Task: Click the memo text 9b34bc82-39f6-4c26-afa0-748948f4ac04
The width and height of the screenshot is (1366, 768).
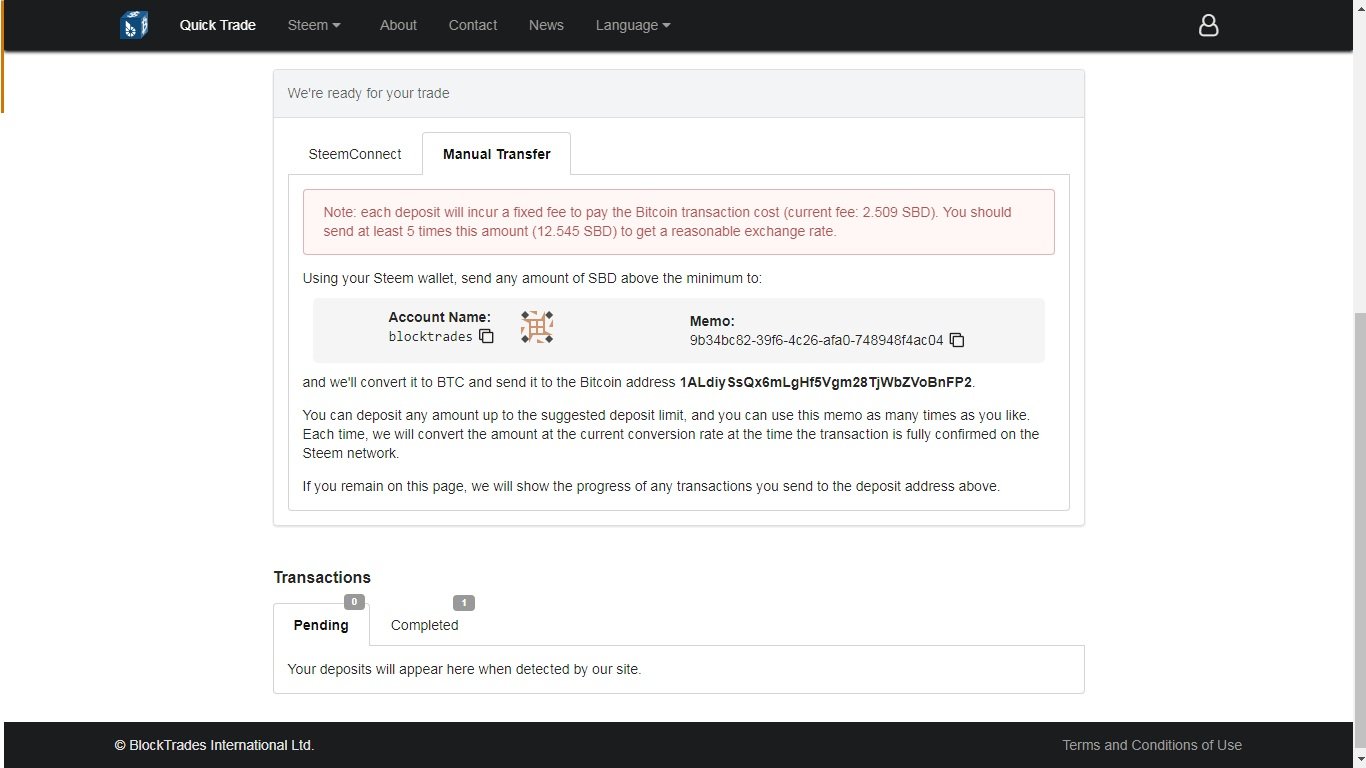Action: click(x=817, y=340)
